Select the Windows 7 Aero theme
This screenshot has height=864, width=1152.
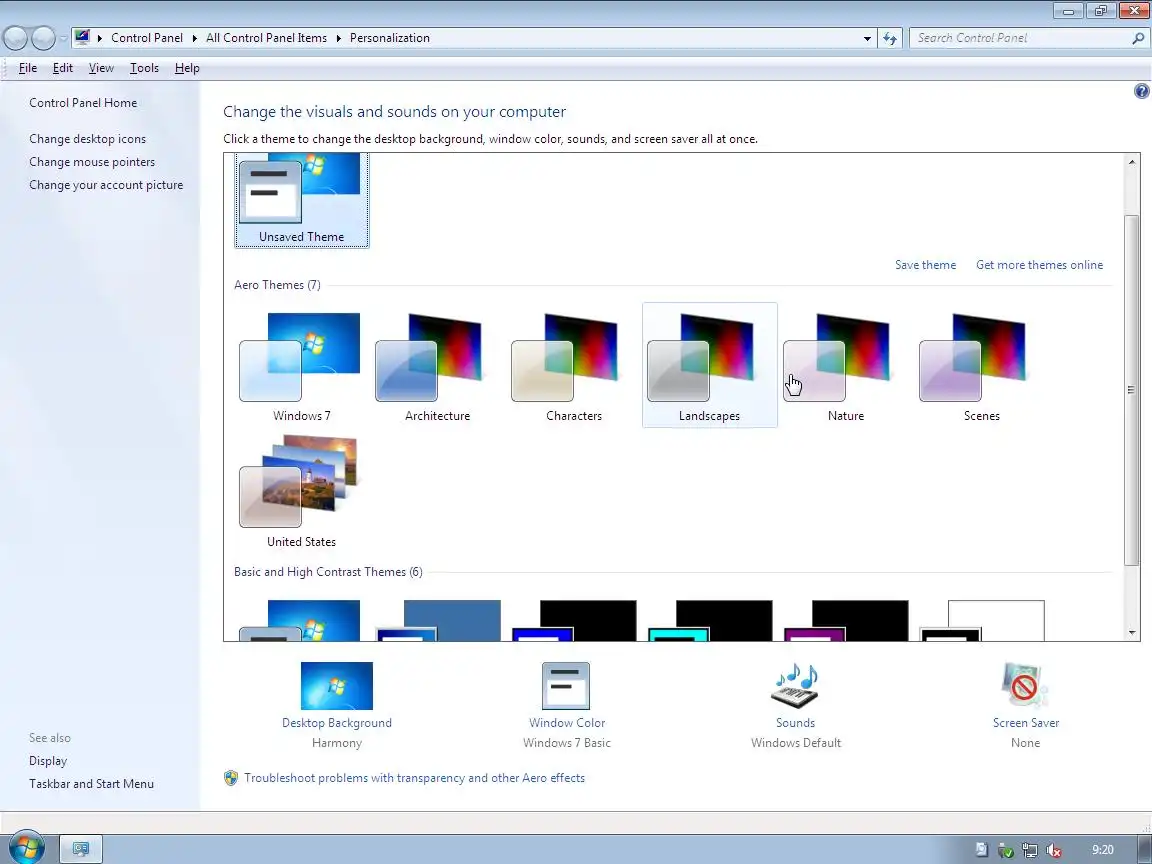tap(301, 366)
